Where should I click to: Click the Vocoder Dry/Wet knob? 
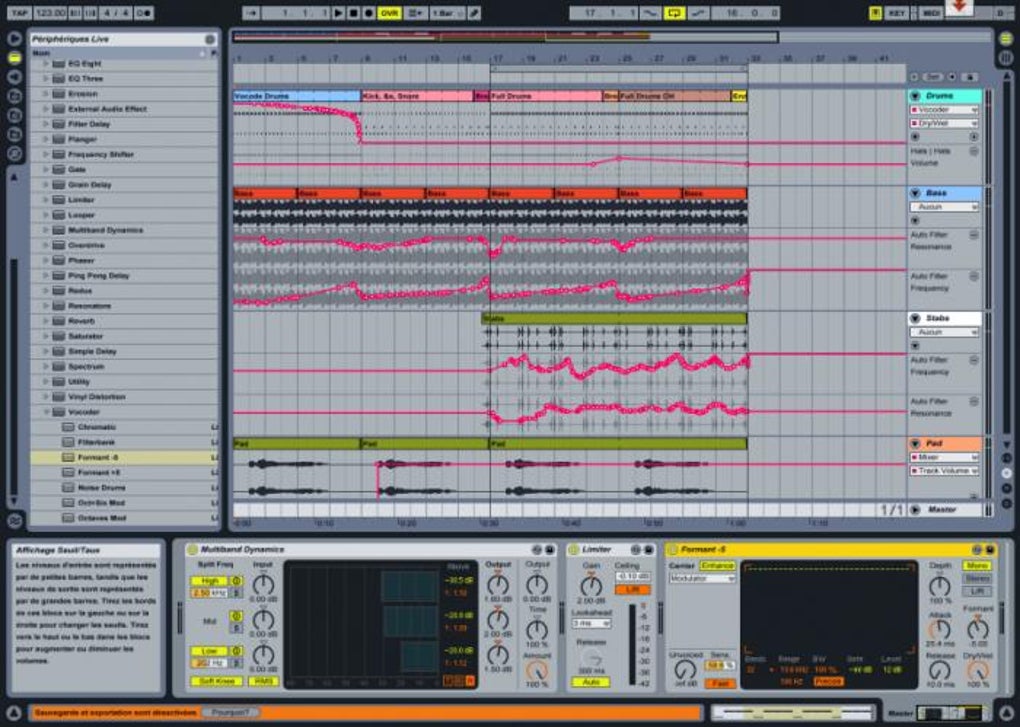tap(977, 670)
